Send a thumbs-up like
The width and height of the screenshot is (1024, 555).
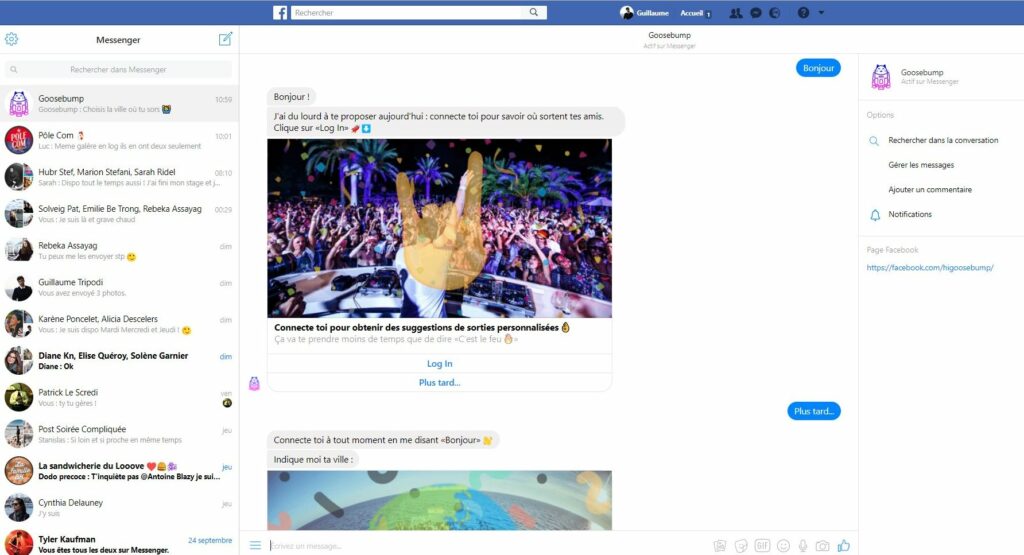[844, 545]
